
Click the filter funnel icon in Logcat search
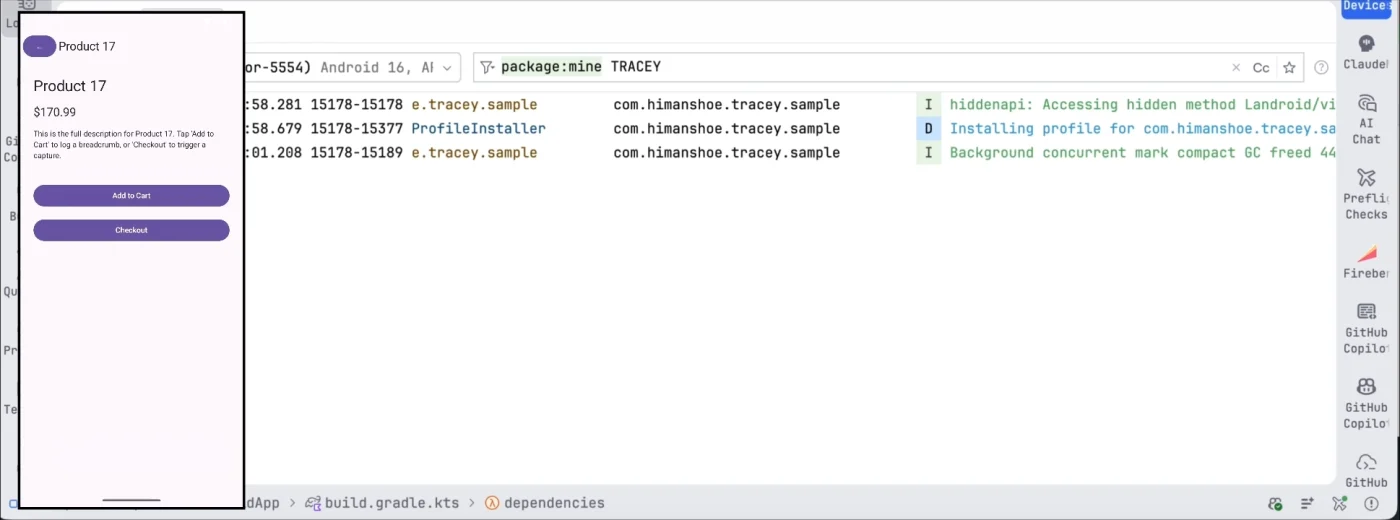click(487, 67)
